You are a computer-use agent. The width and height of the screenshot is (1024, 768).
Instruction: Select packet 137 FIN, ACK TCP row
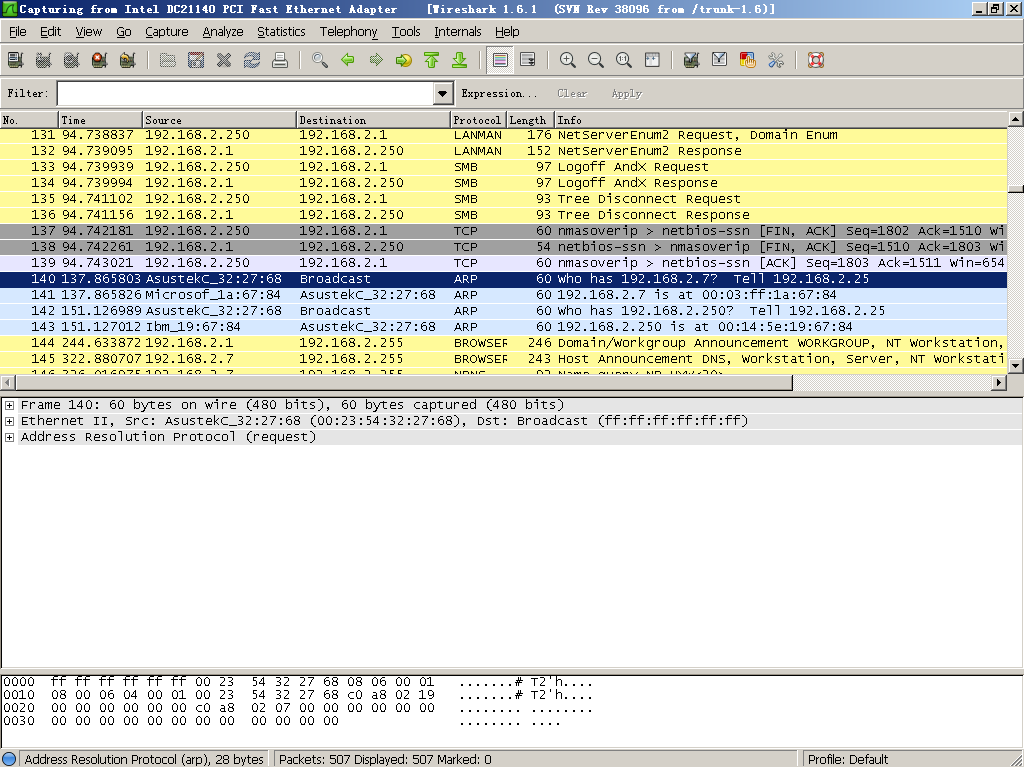click(504, 231)
